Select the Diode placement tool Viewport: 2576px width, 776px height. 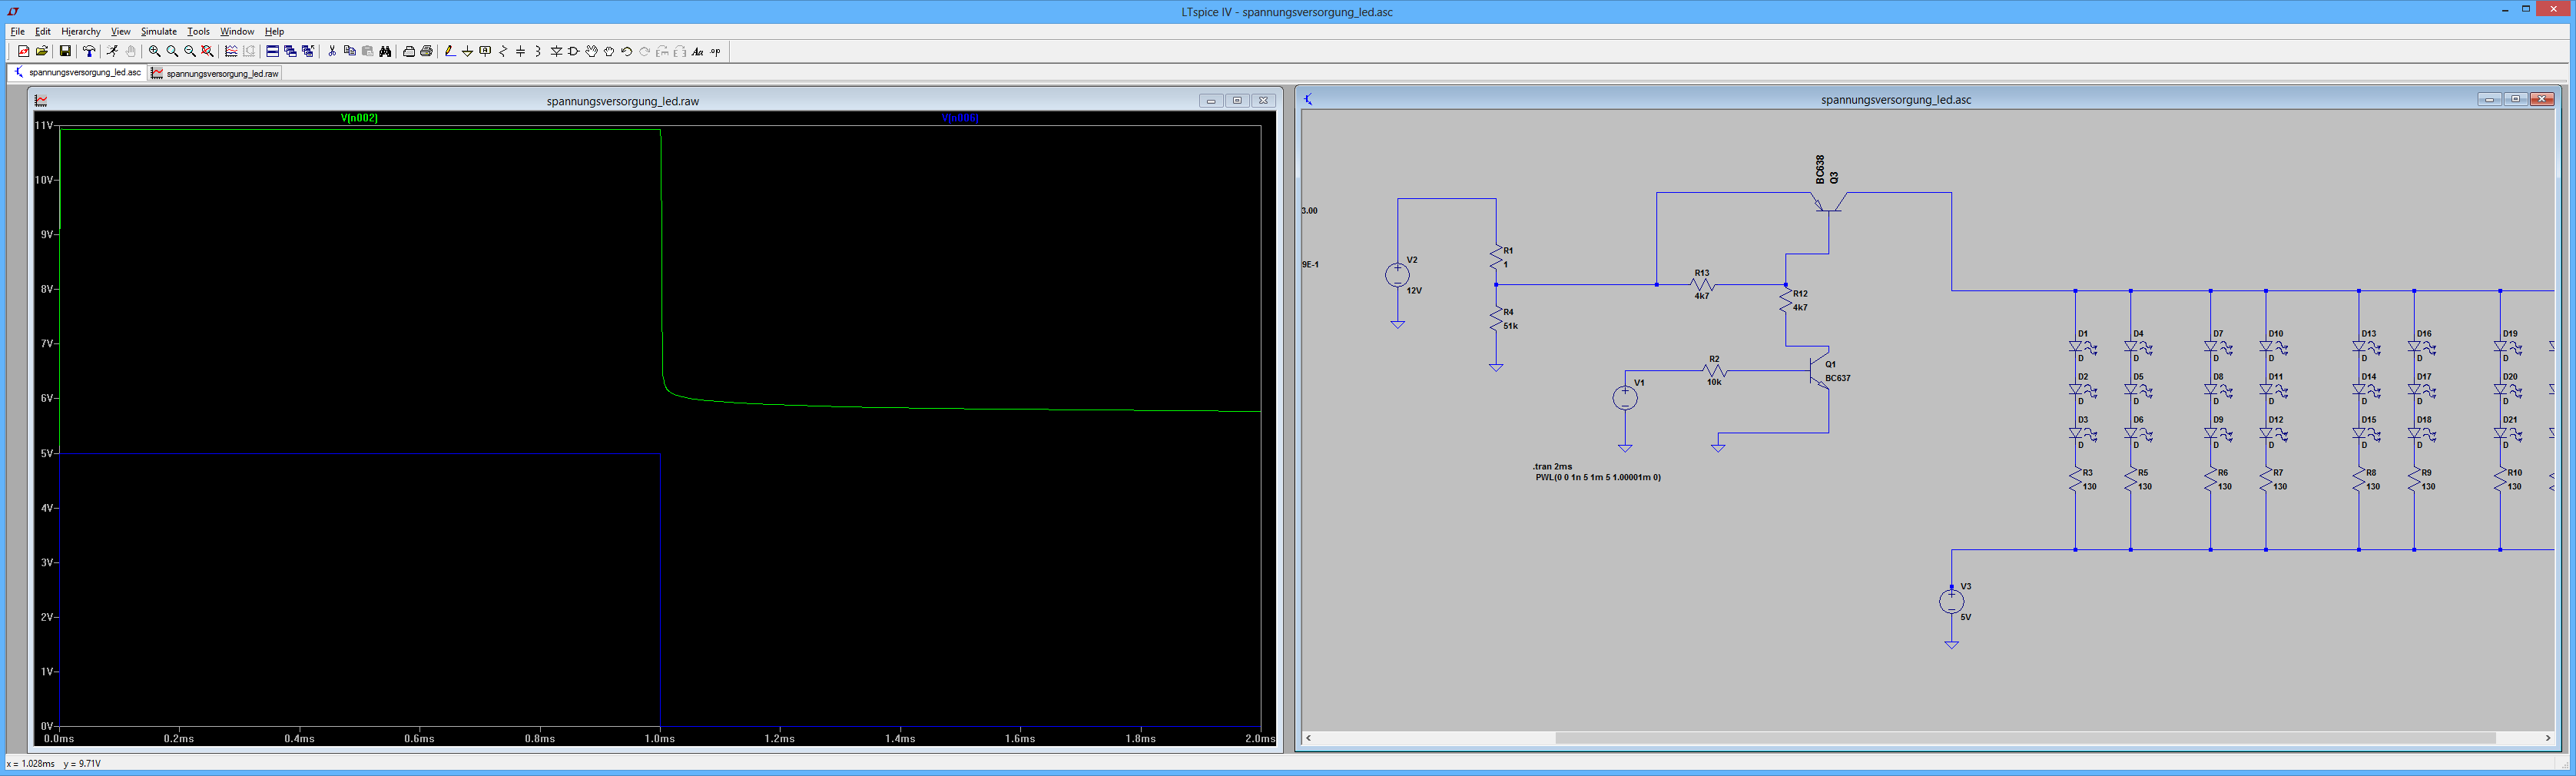coord(556,51)
